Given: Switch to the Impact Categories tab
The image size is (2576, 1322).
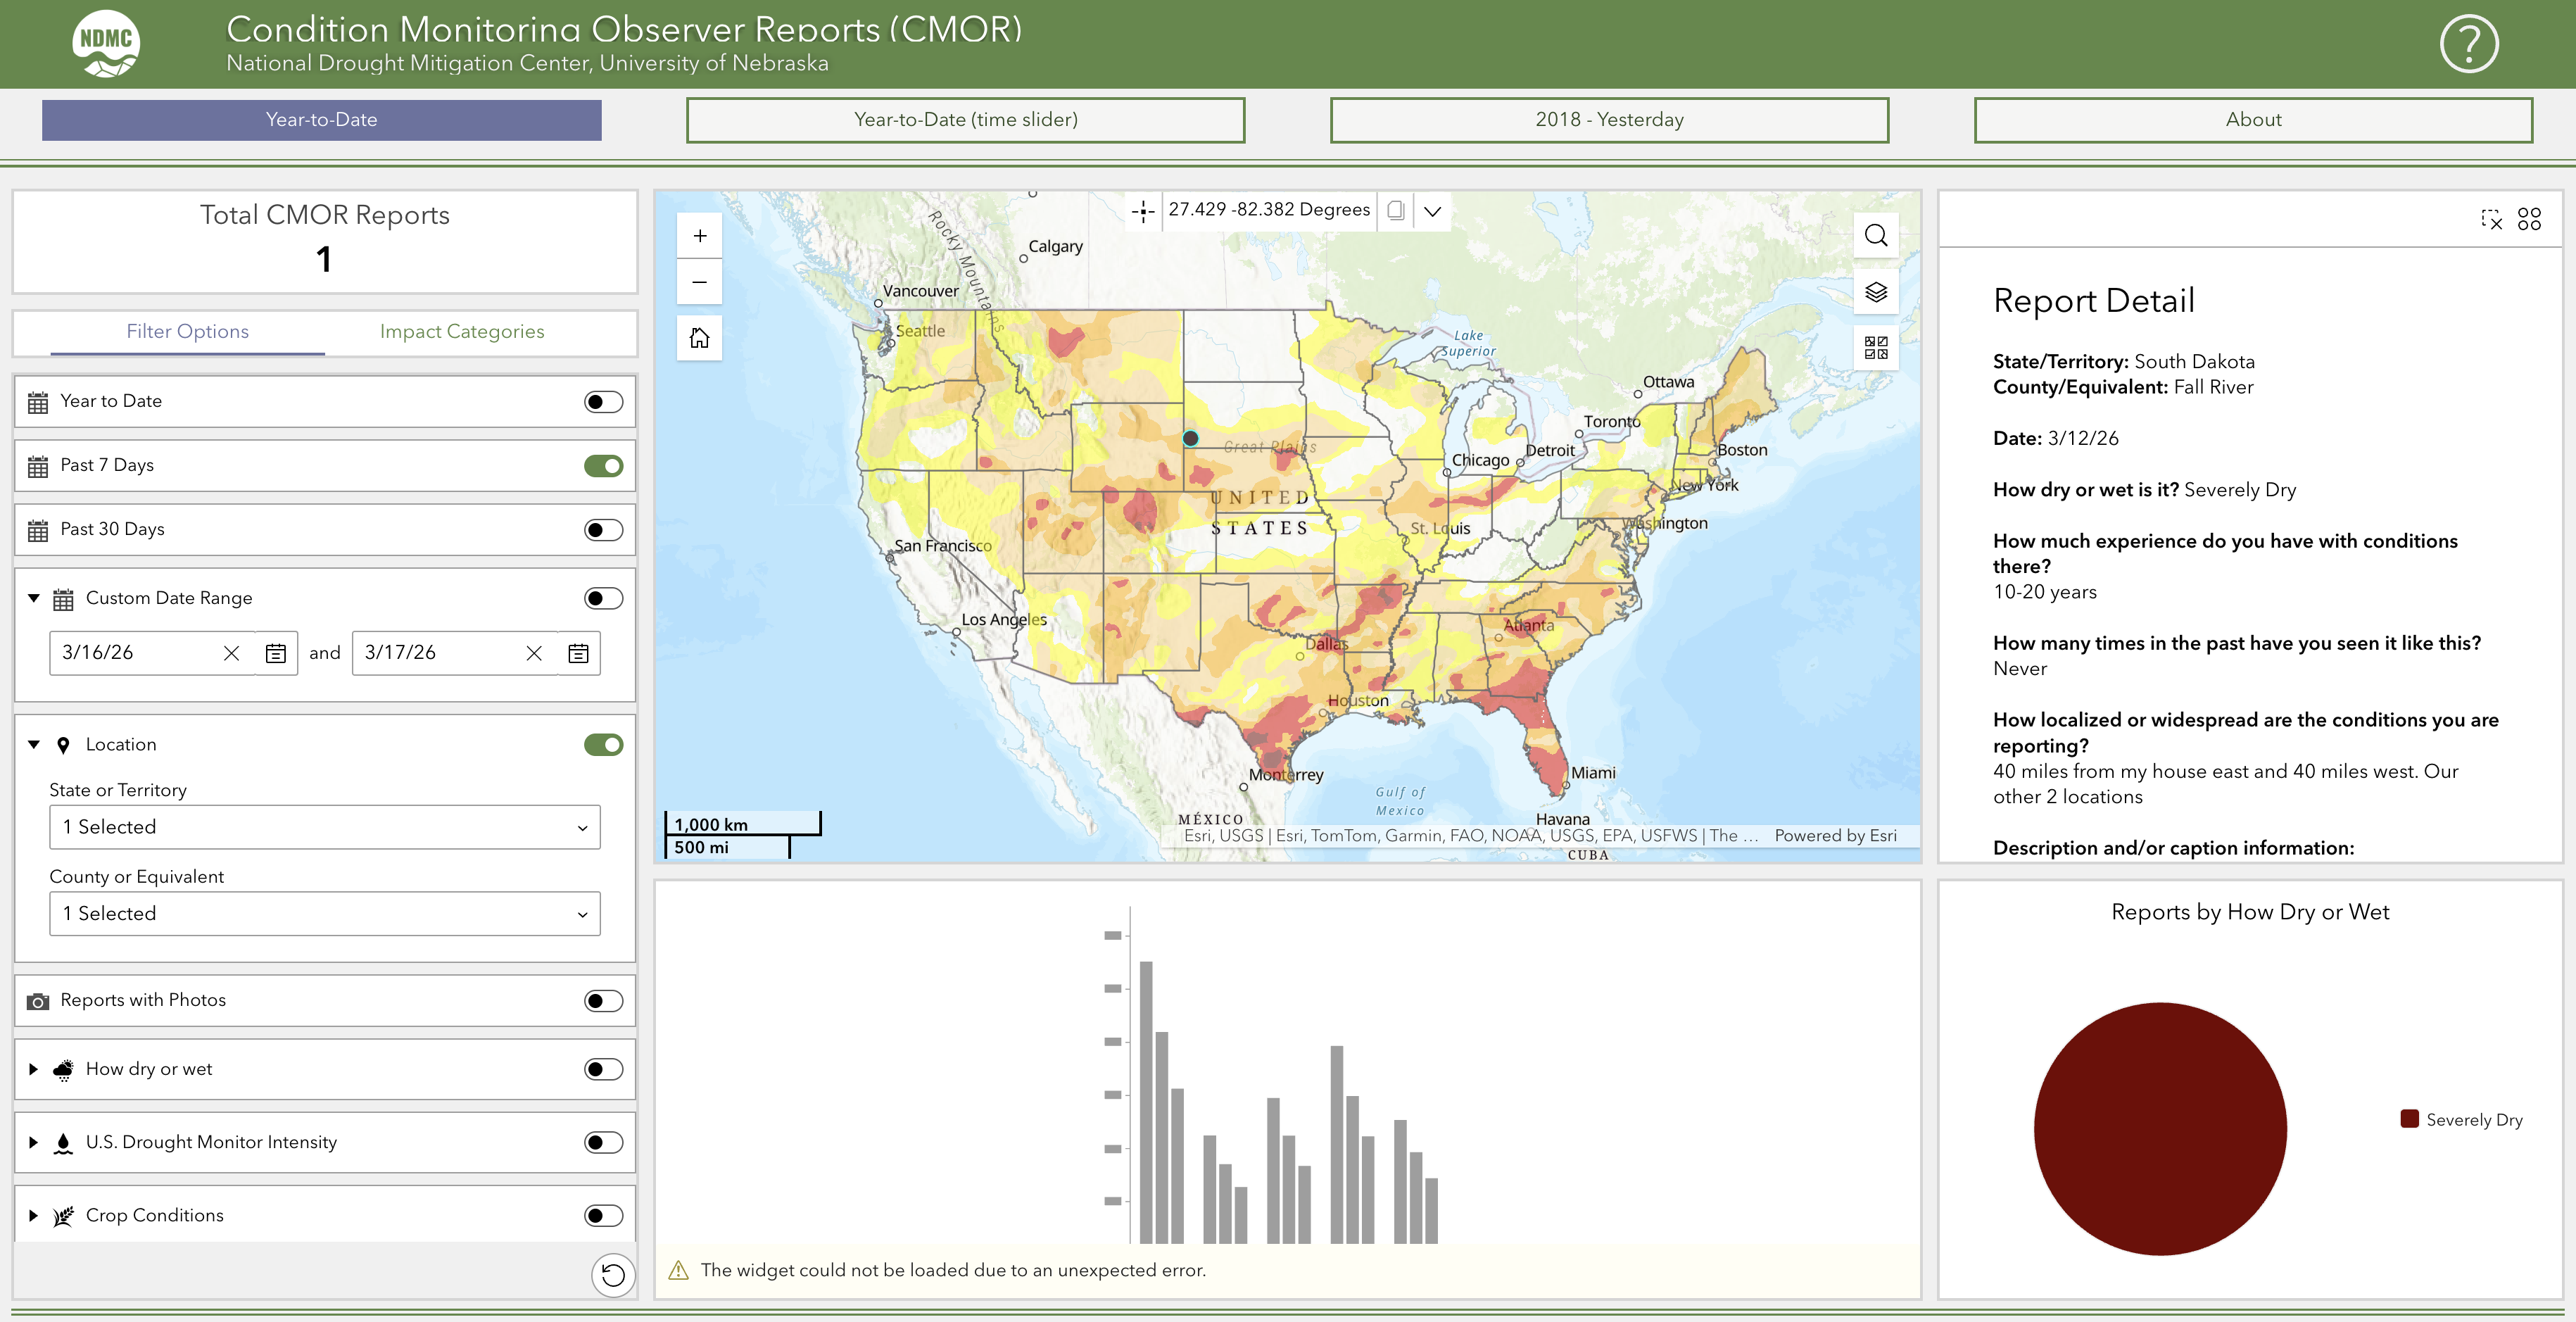Looking at the screenshot, I should (462, 331).
